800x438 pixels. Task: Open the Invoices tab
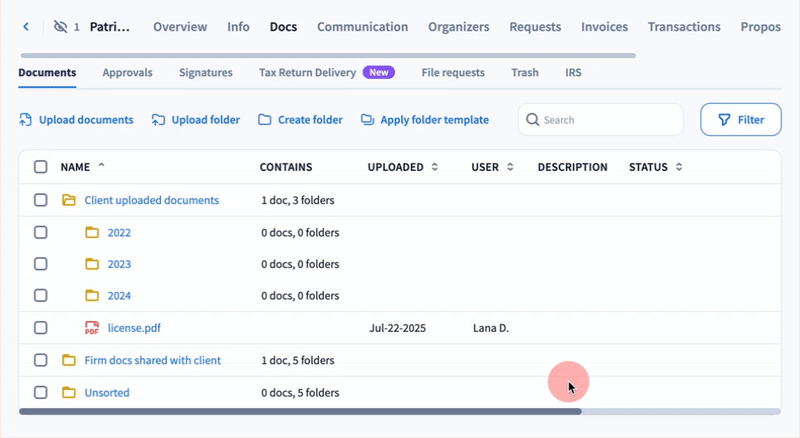[x=604, y=27]
